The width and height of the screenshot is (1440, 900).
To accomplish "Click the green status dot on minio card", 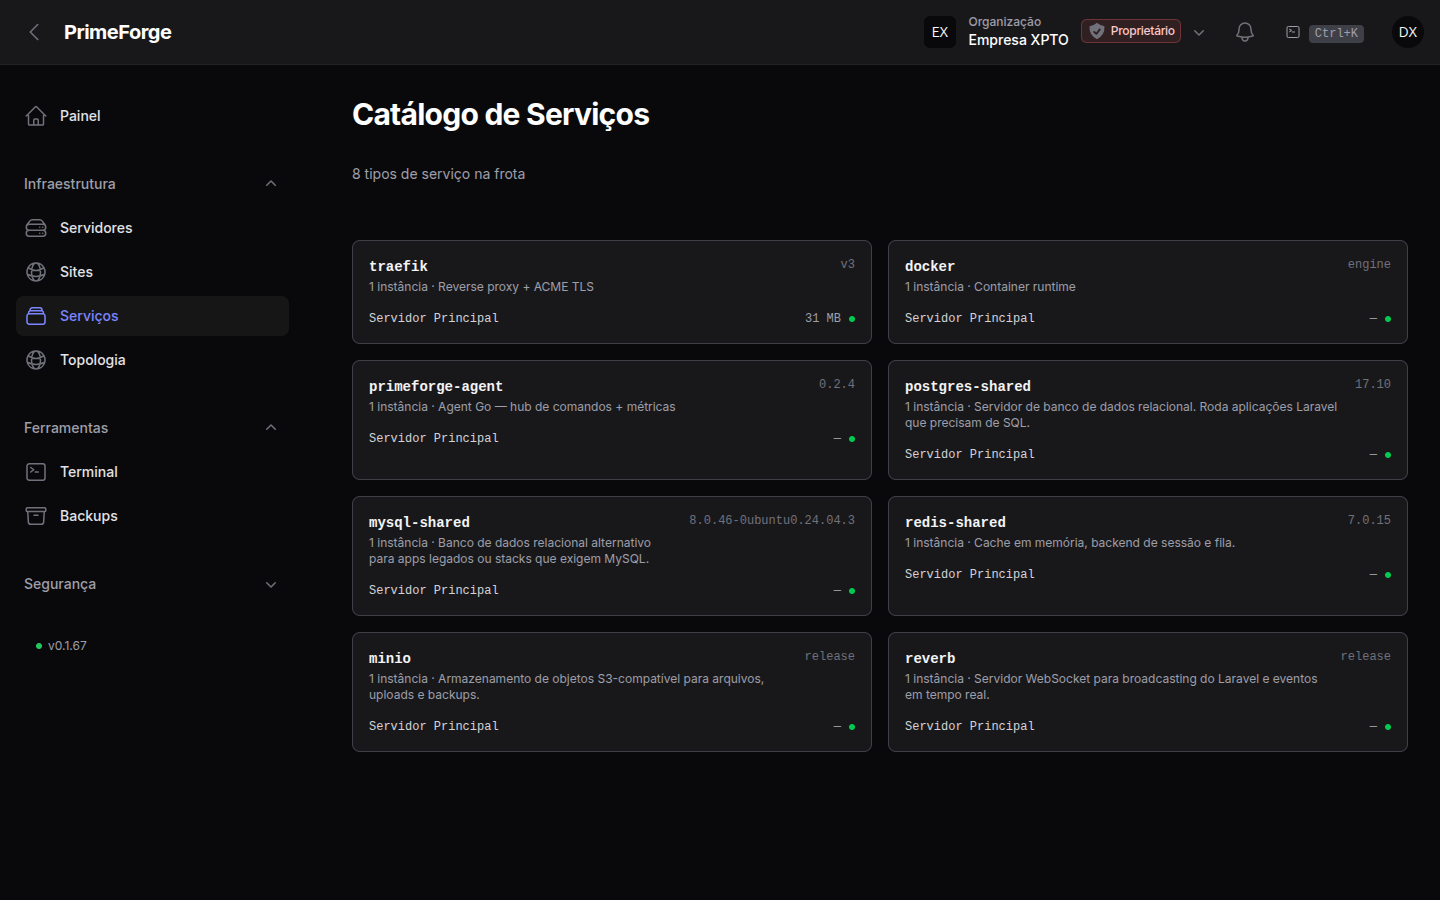I will pyautogui.click(x=852, y=727).
